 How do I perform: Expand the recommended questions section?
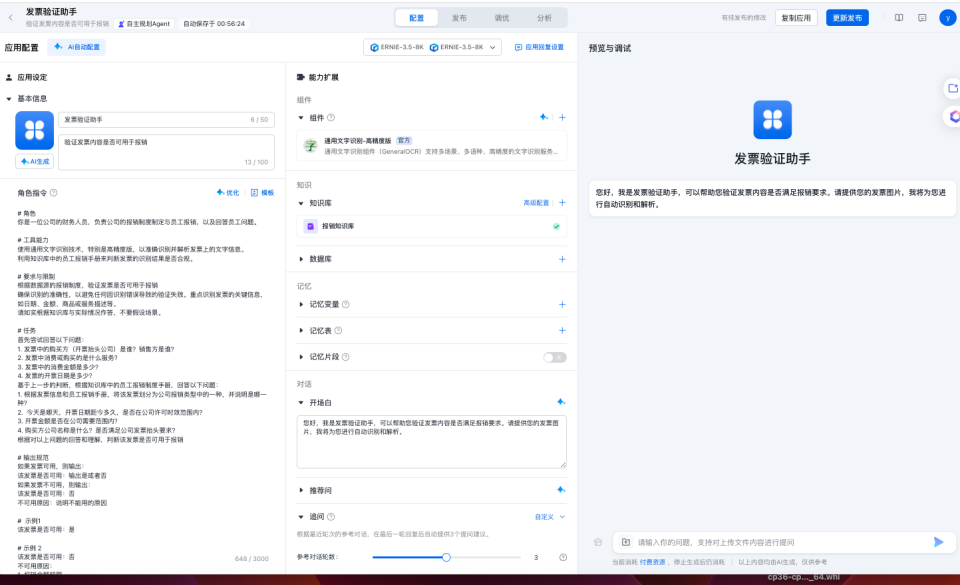click(x=301, y=490)
